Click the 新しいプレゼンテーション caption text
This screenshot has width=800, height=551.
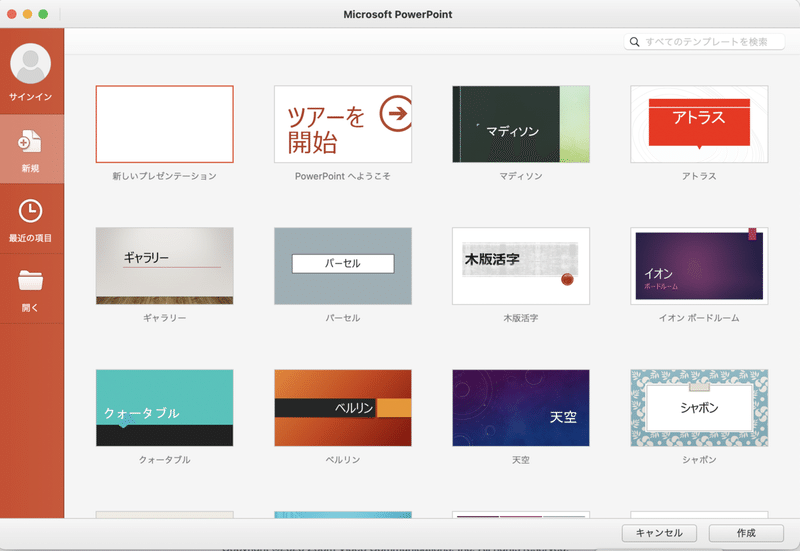point(164,176)
